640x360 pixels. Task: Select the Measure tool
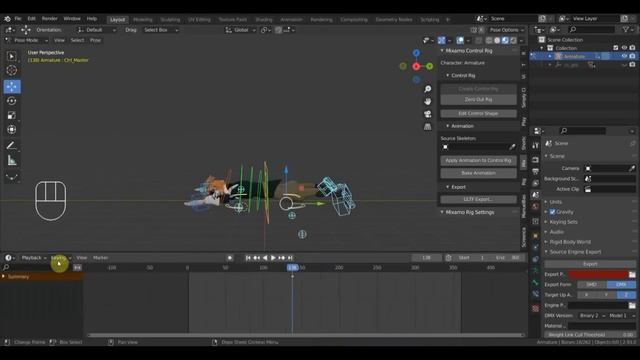(11, 160)
